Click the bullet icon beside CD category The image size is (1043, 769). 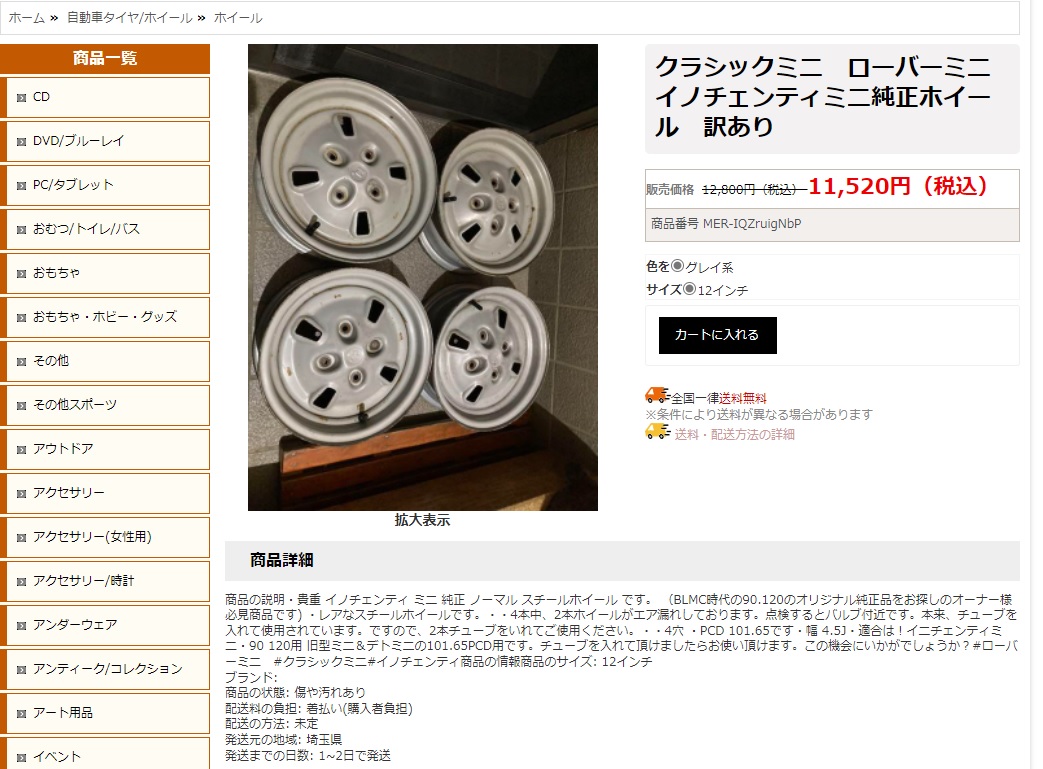21,98
